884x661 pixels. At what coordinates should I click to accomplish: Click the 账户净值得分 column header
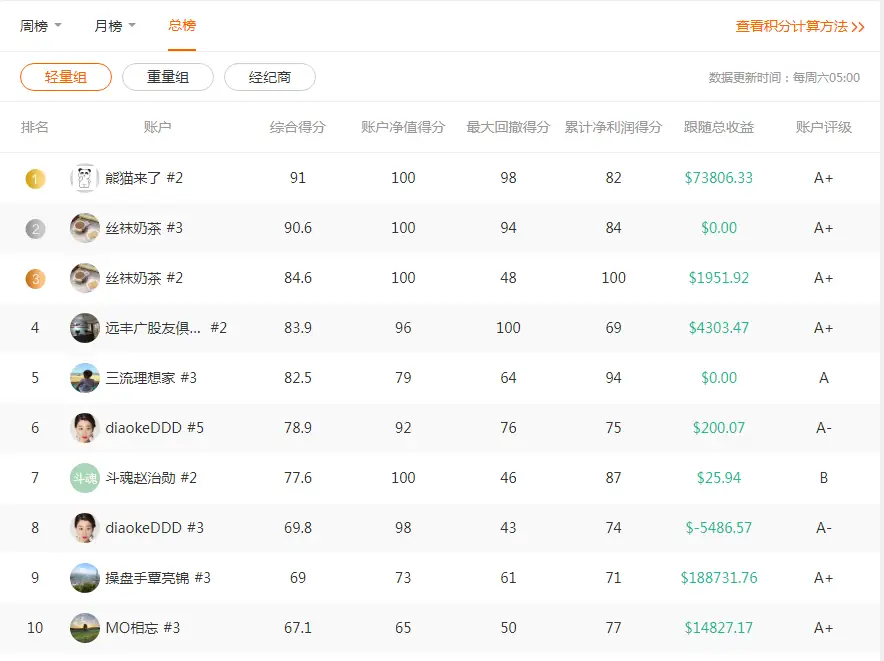pyautogui.click(x=403, y=127)
